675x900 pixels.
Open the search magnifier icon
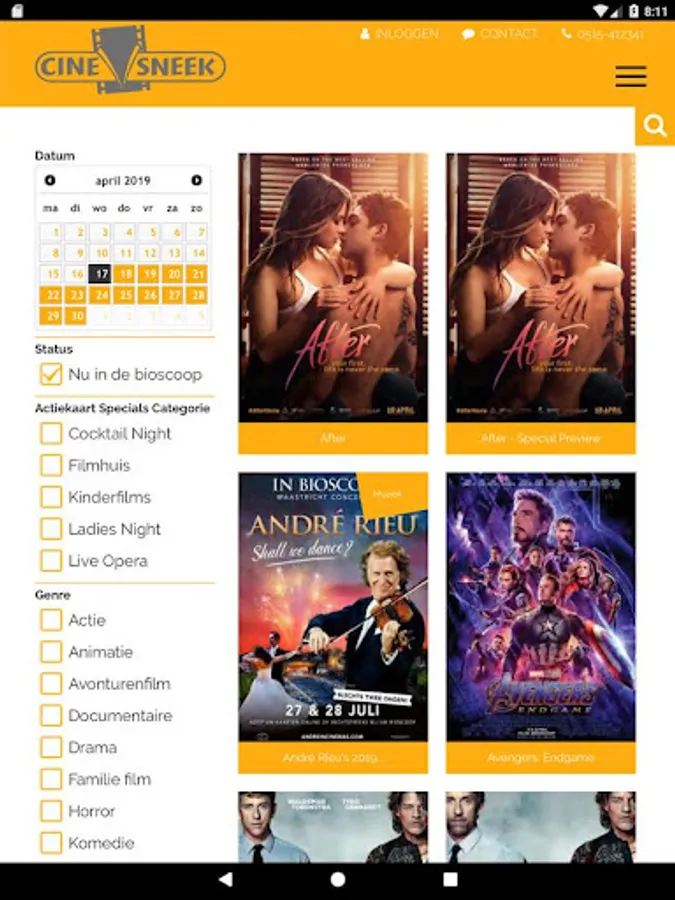[x=655, y=126]
